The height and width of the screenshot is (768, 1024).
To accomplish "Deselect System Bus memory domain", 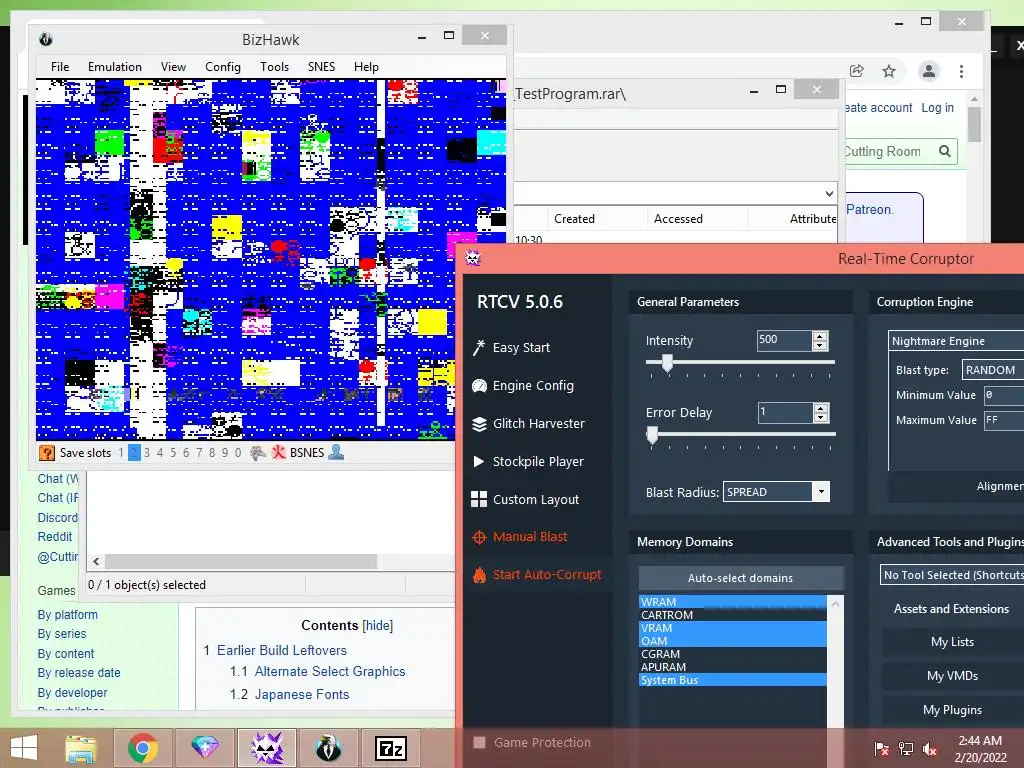I will click(733, 680).
